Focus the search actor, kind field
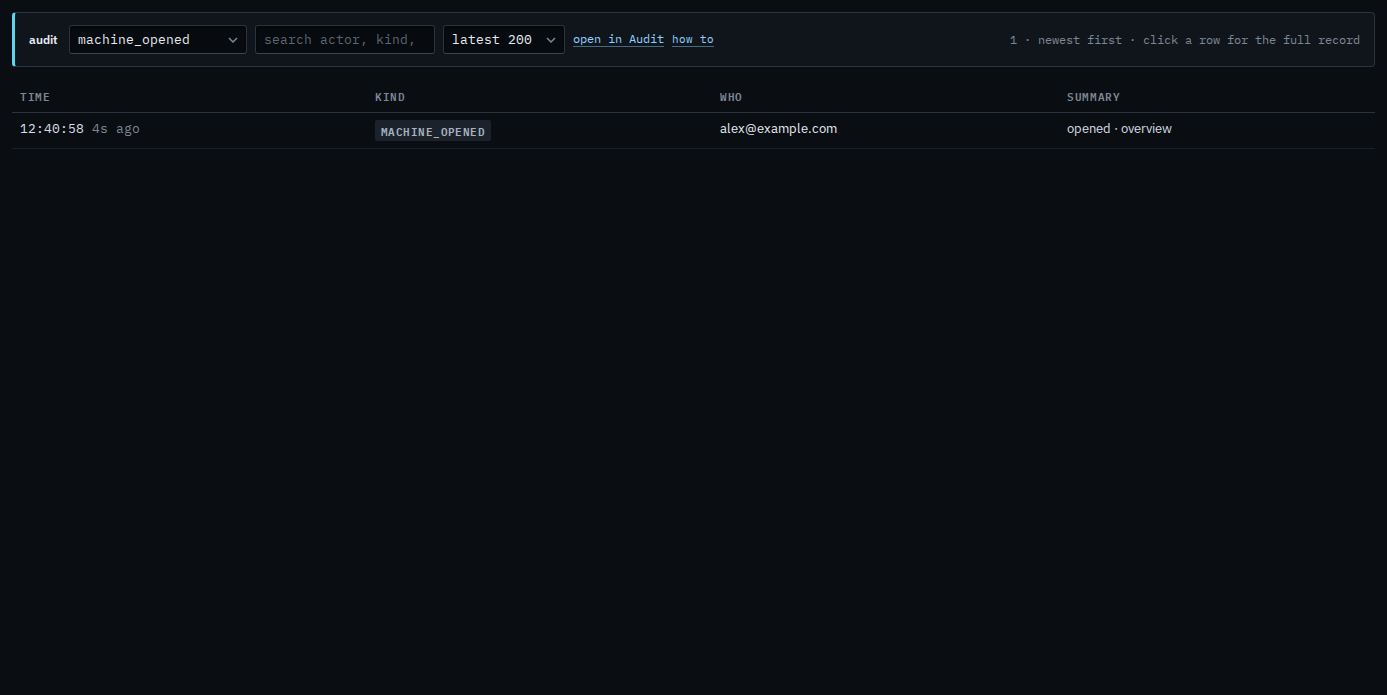 coord(345,40)
